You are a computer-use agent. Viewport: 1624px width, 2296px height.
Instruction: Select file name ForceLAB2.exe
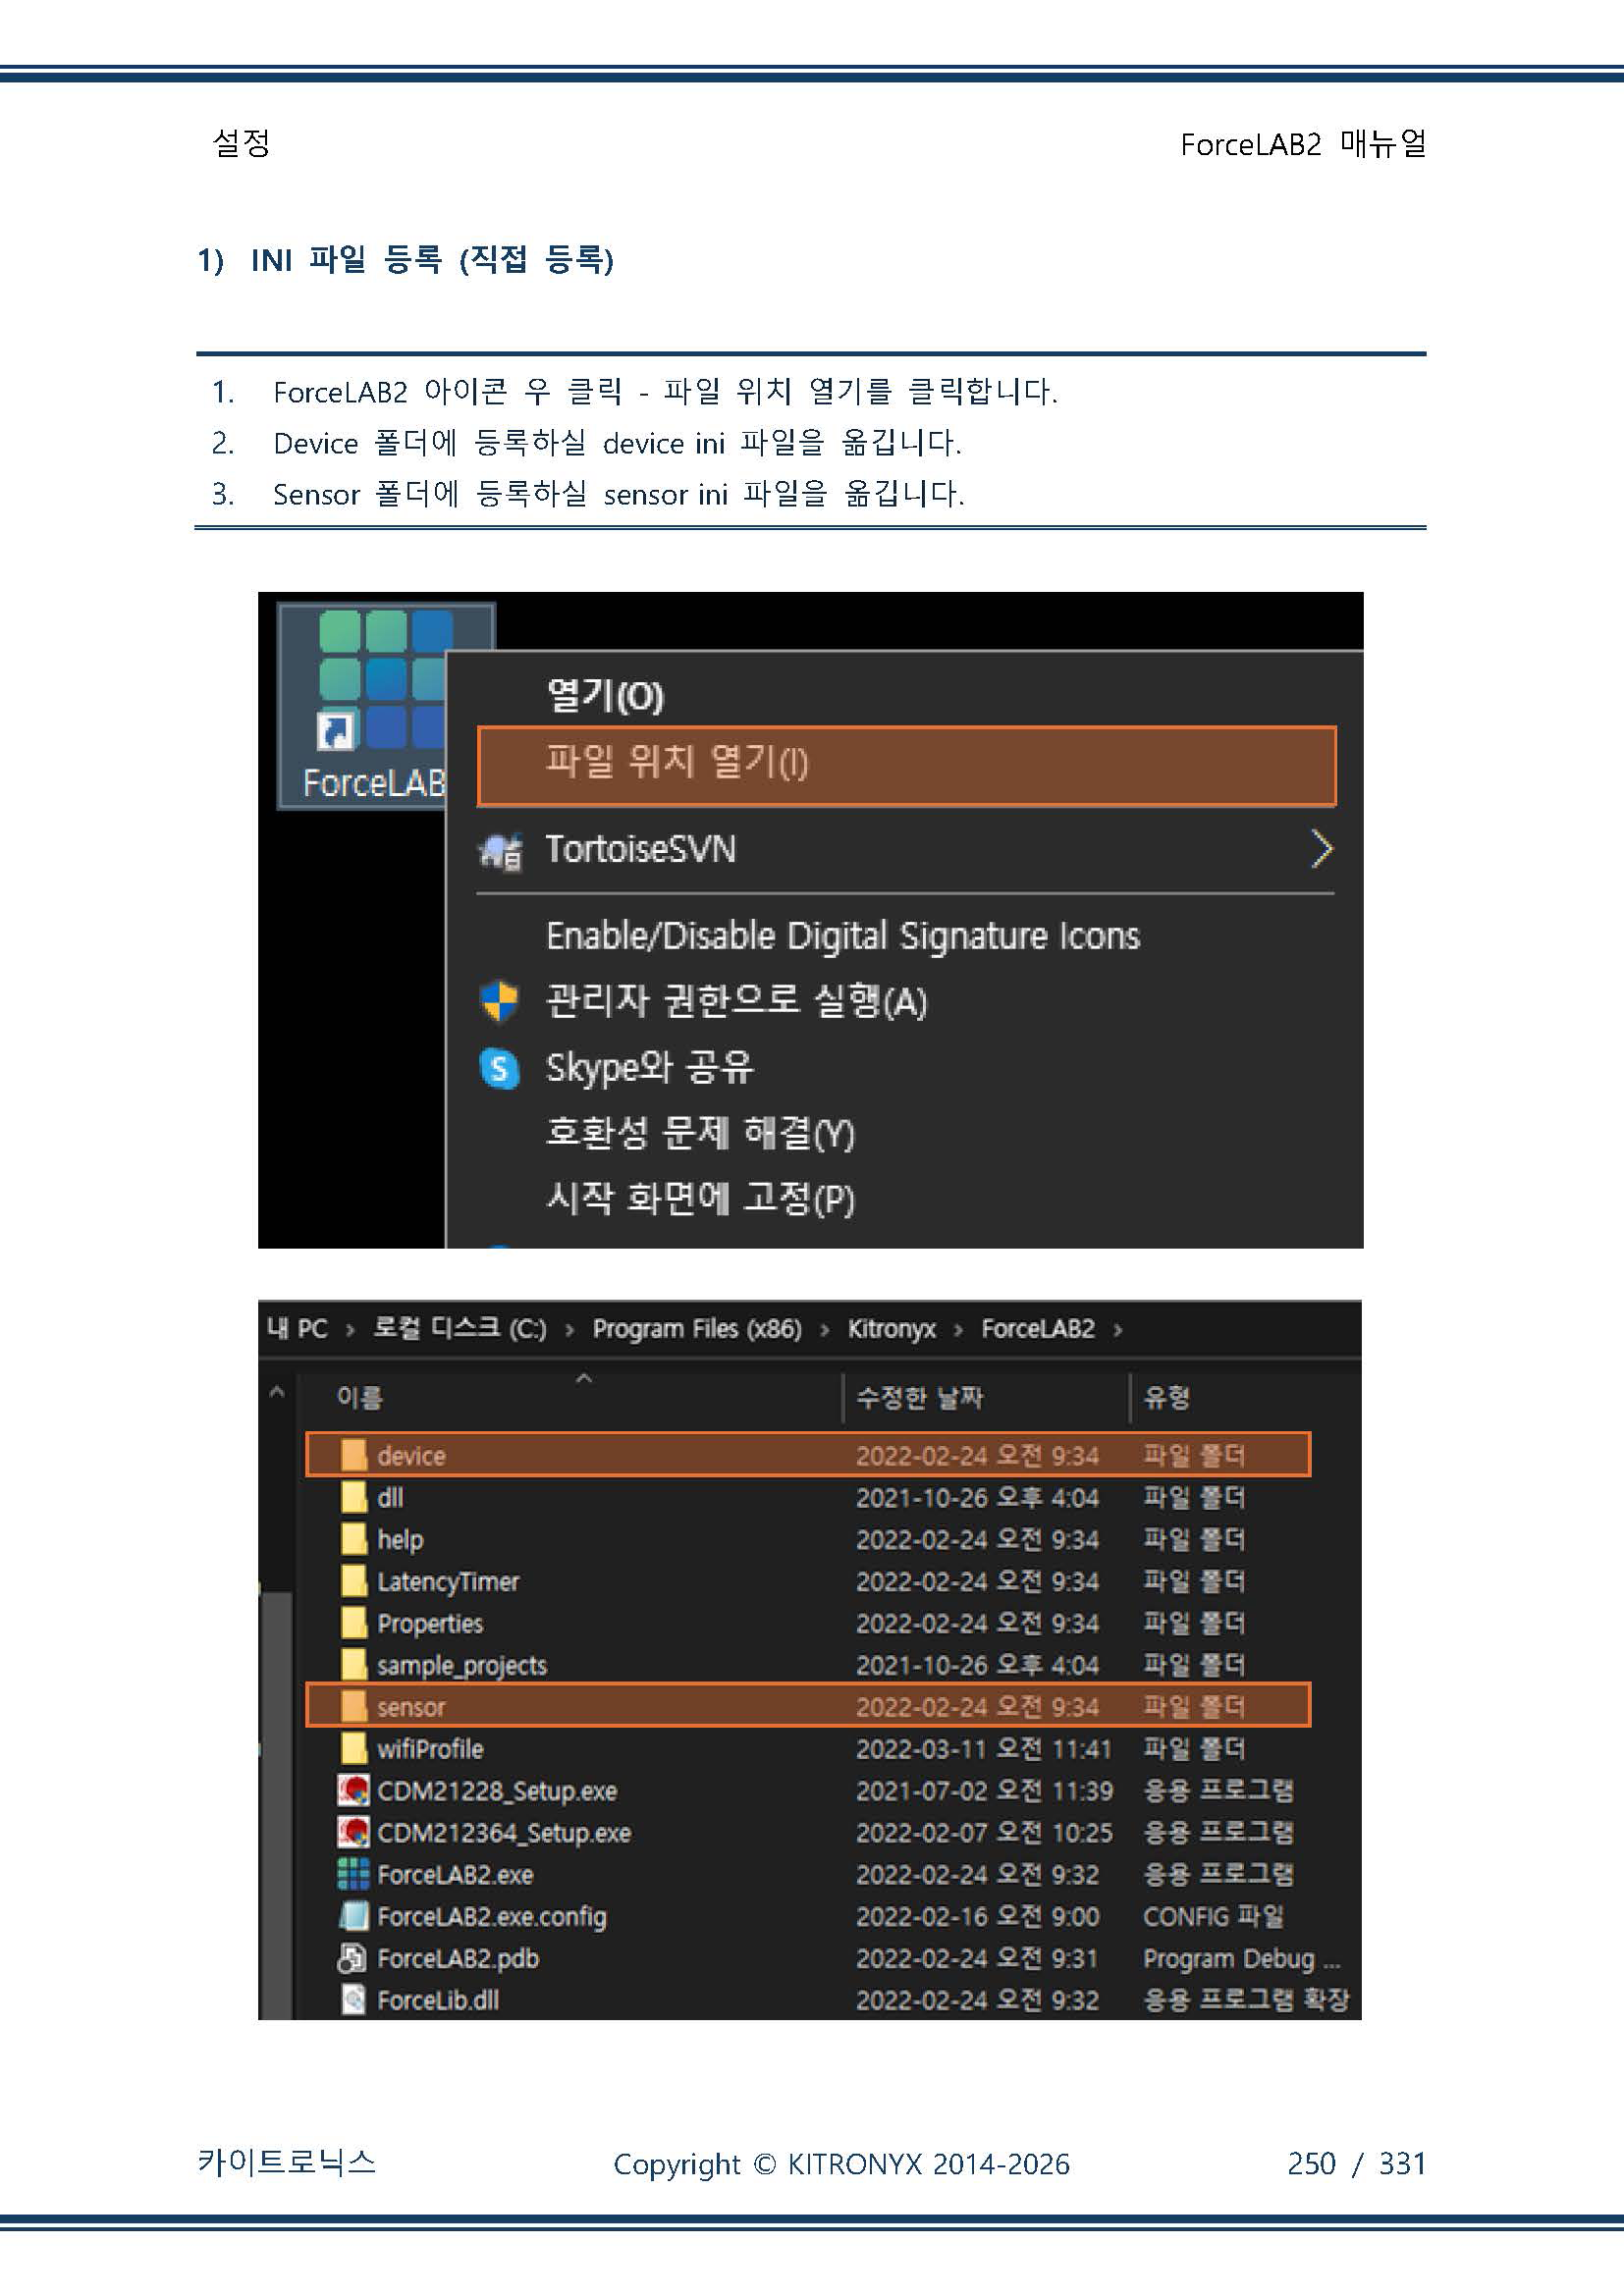point(455,1875)
